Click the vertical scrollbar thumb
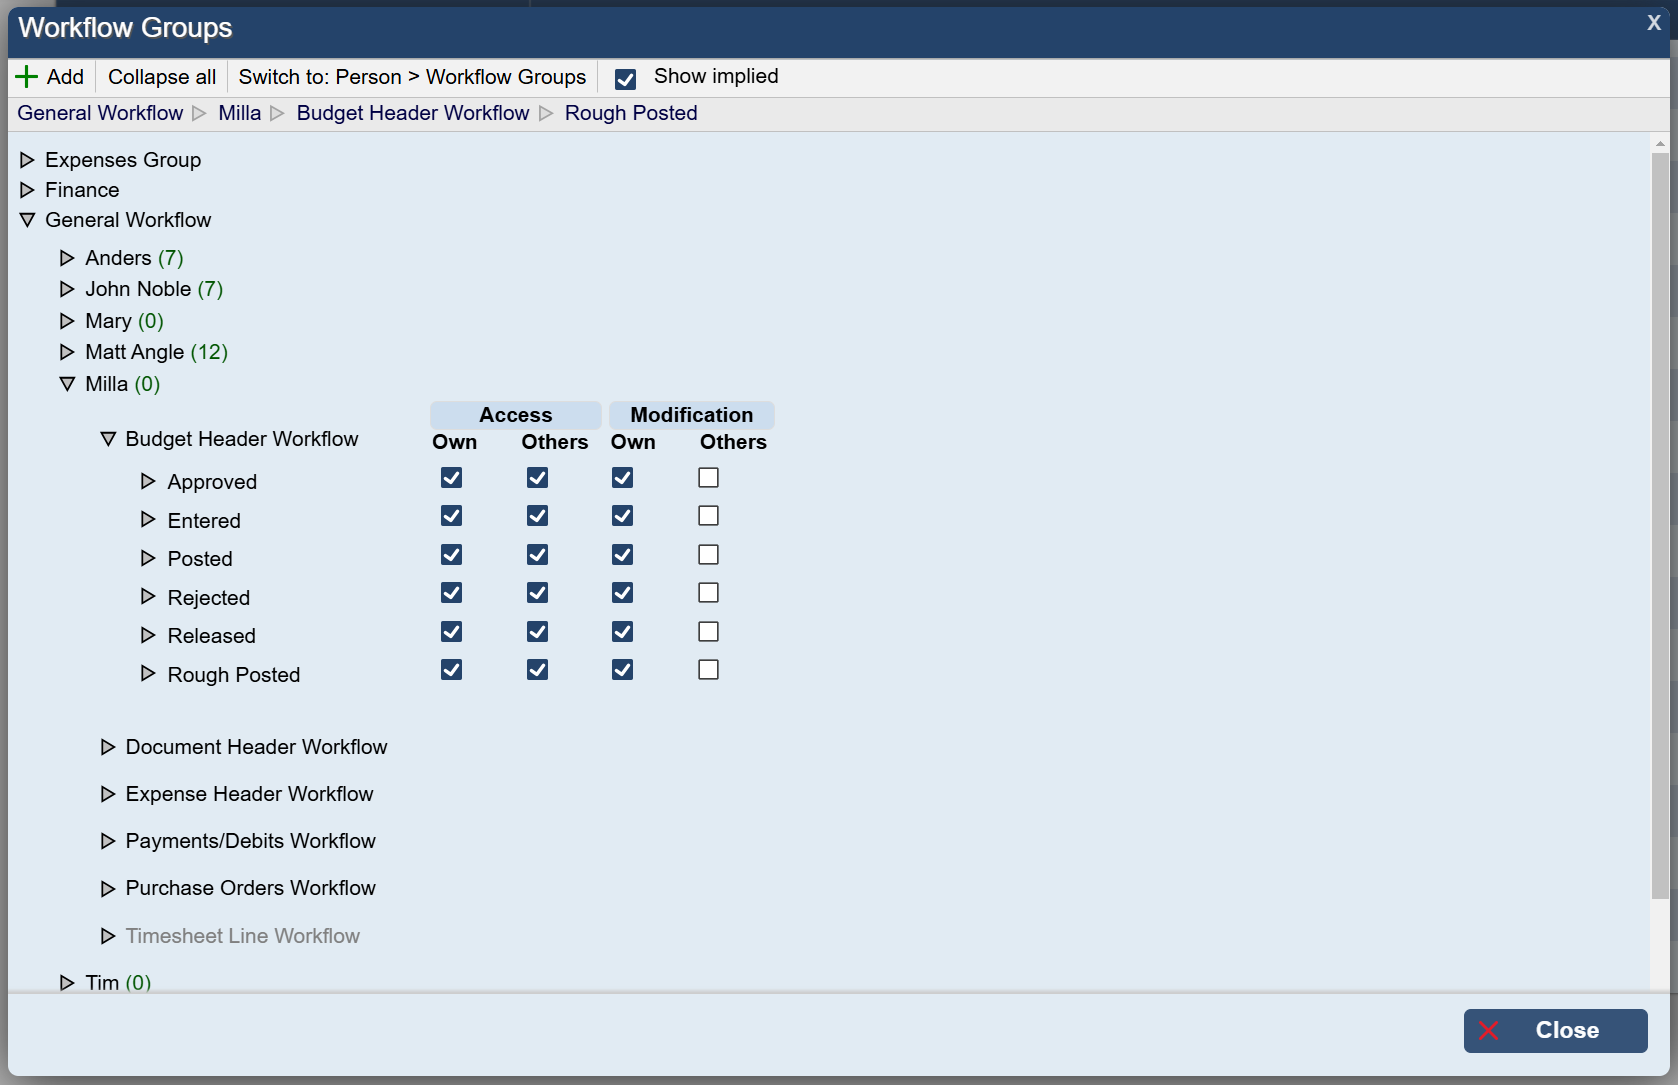The width and height of the screenshot is (1678, 1085). 1660,520
